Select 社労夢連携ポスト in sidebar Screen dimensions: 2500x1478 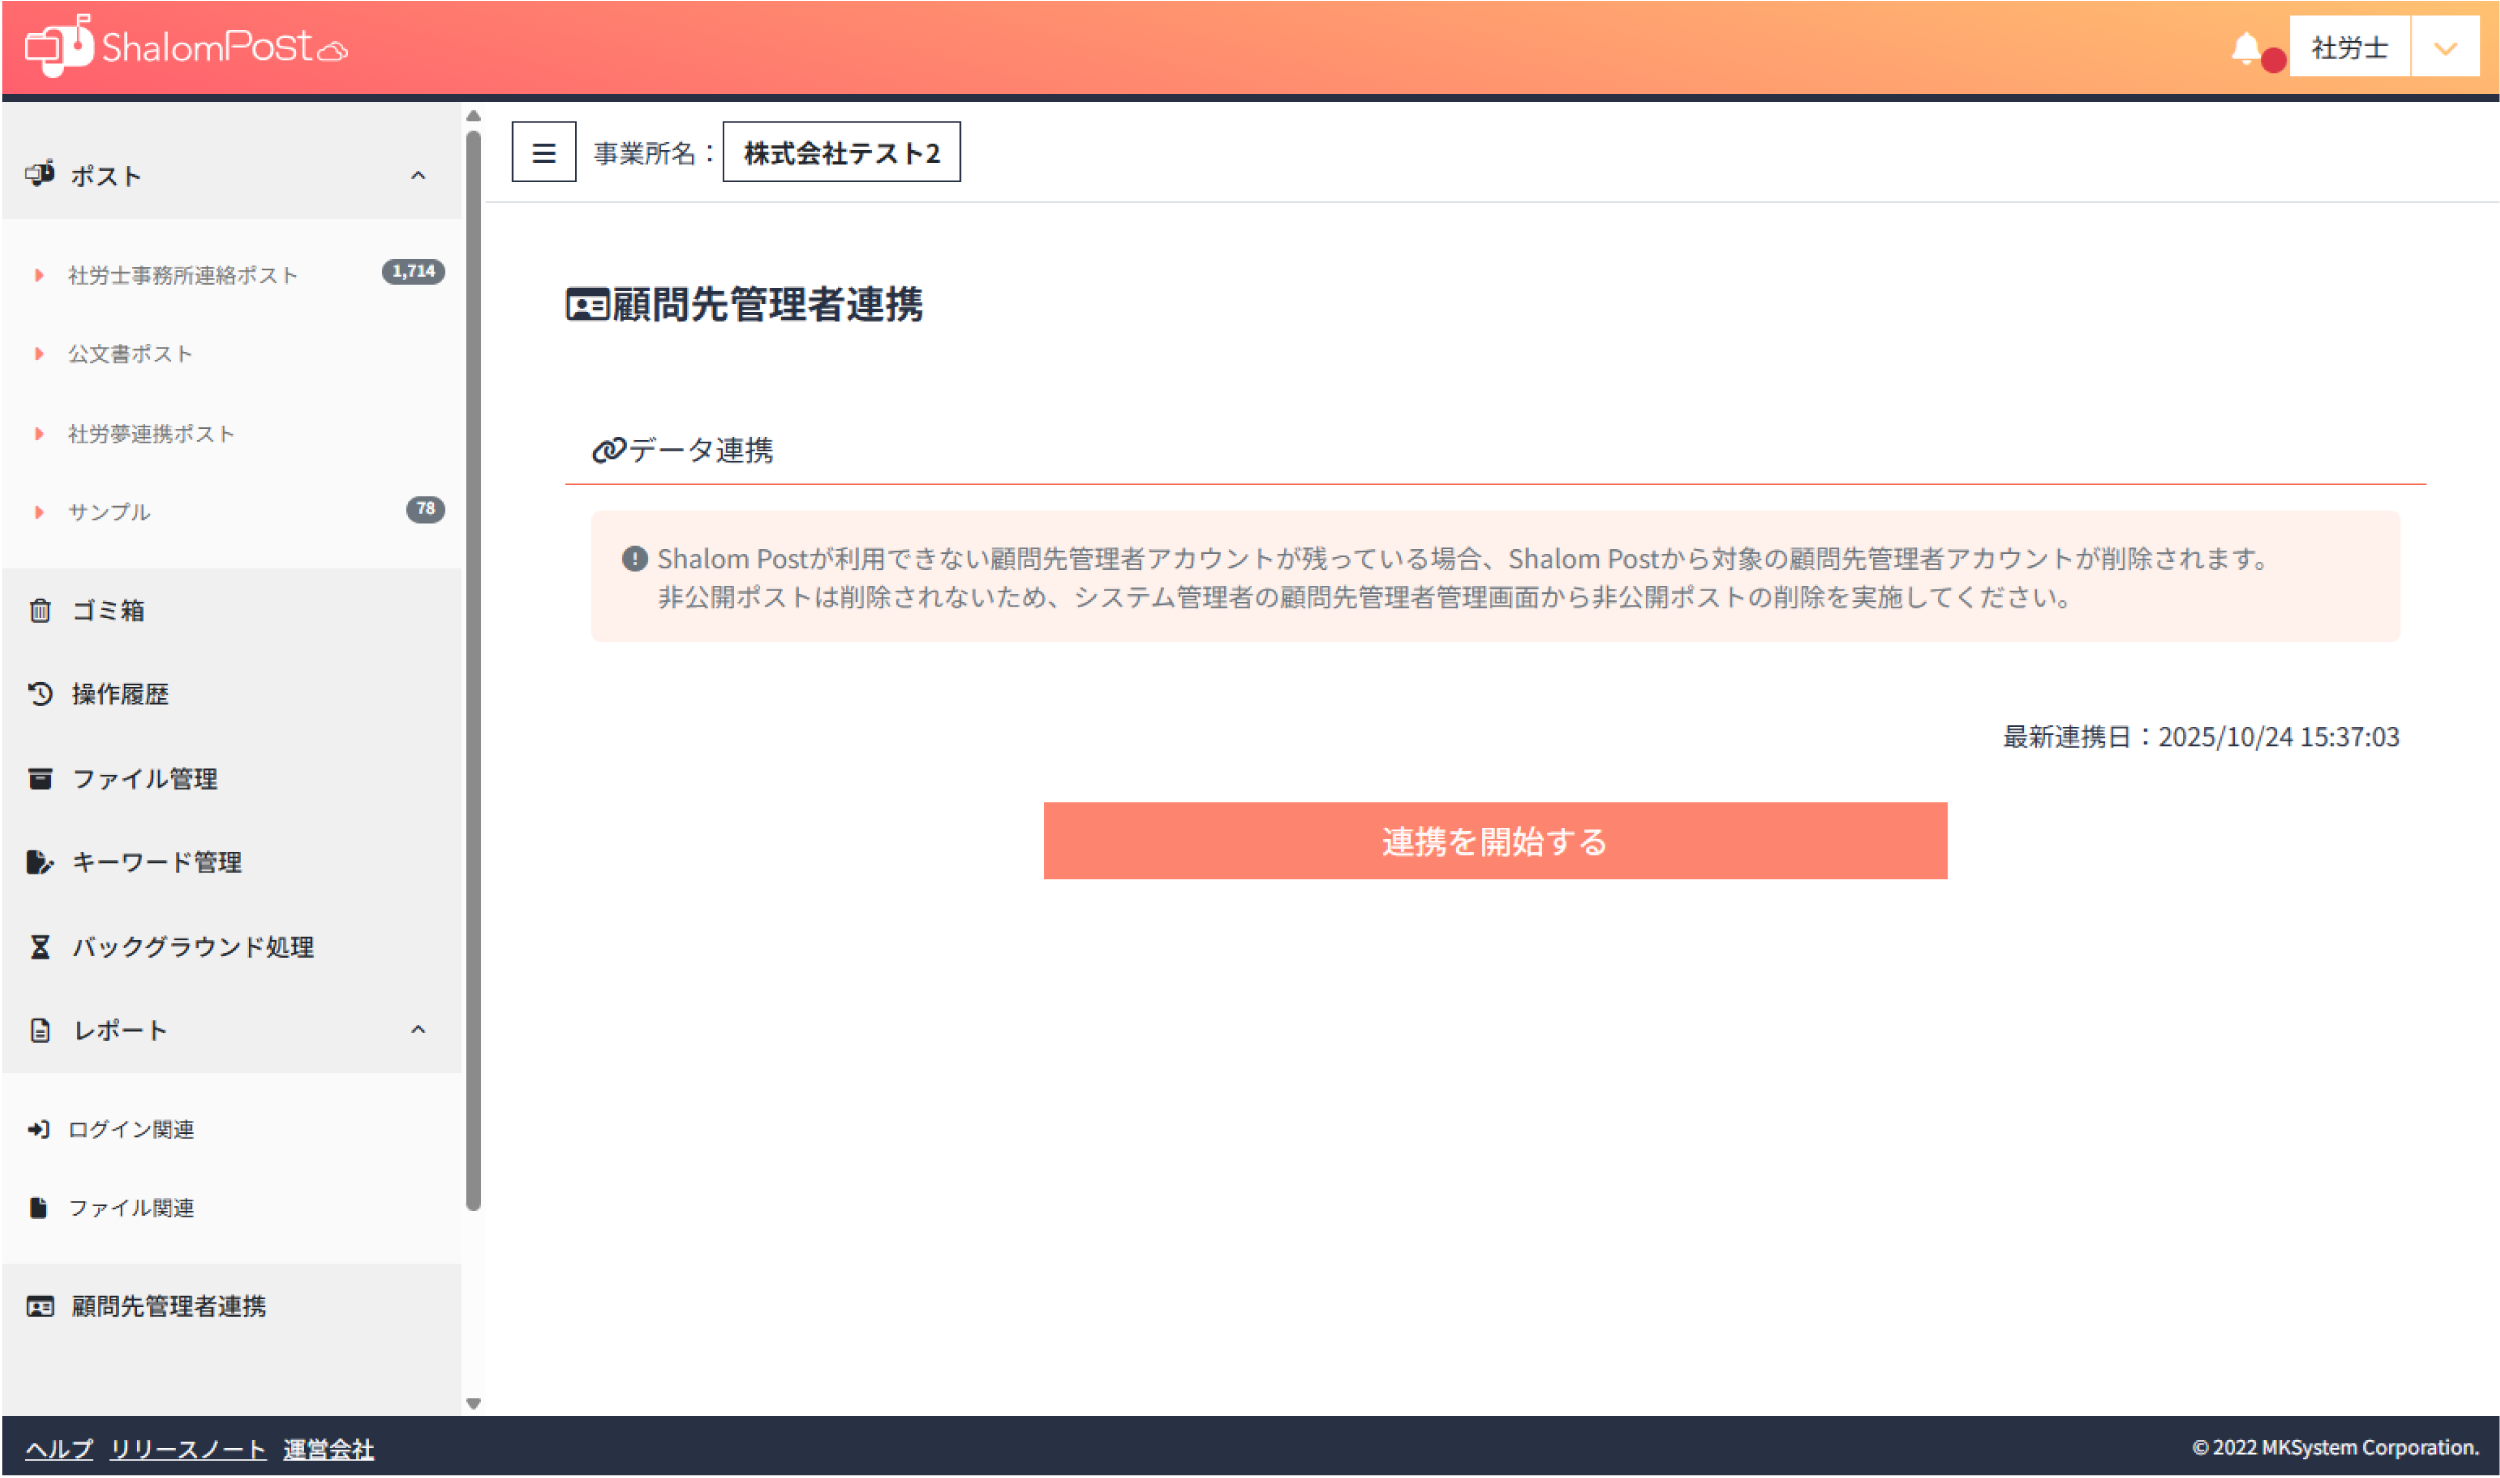point(151,433)
